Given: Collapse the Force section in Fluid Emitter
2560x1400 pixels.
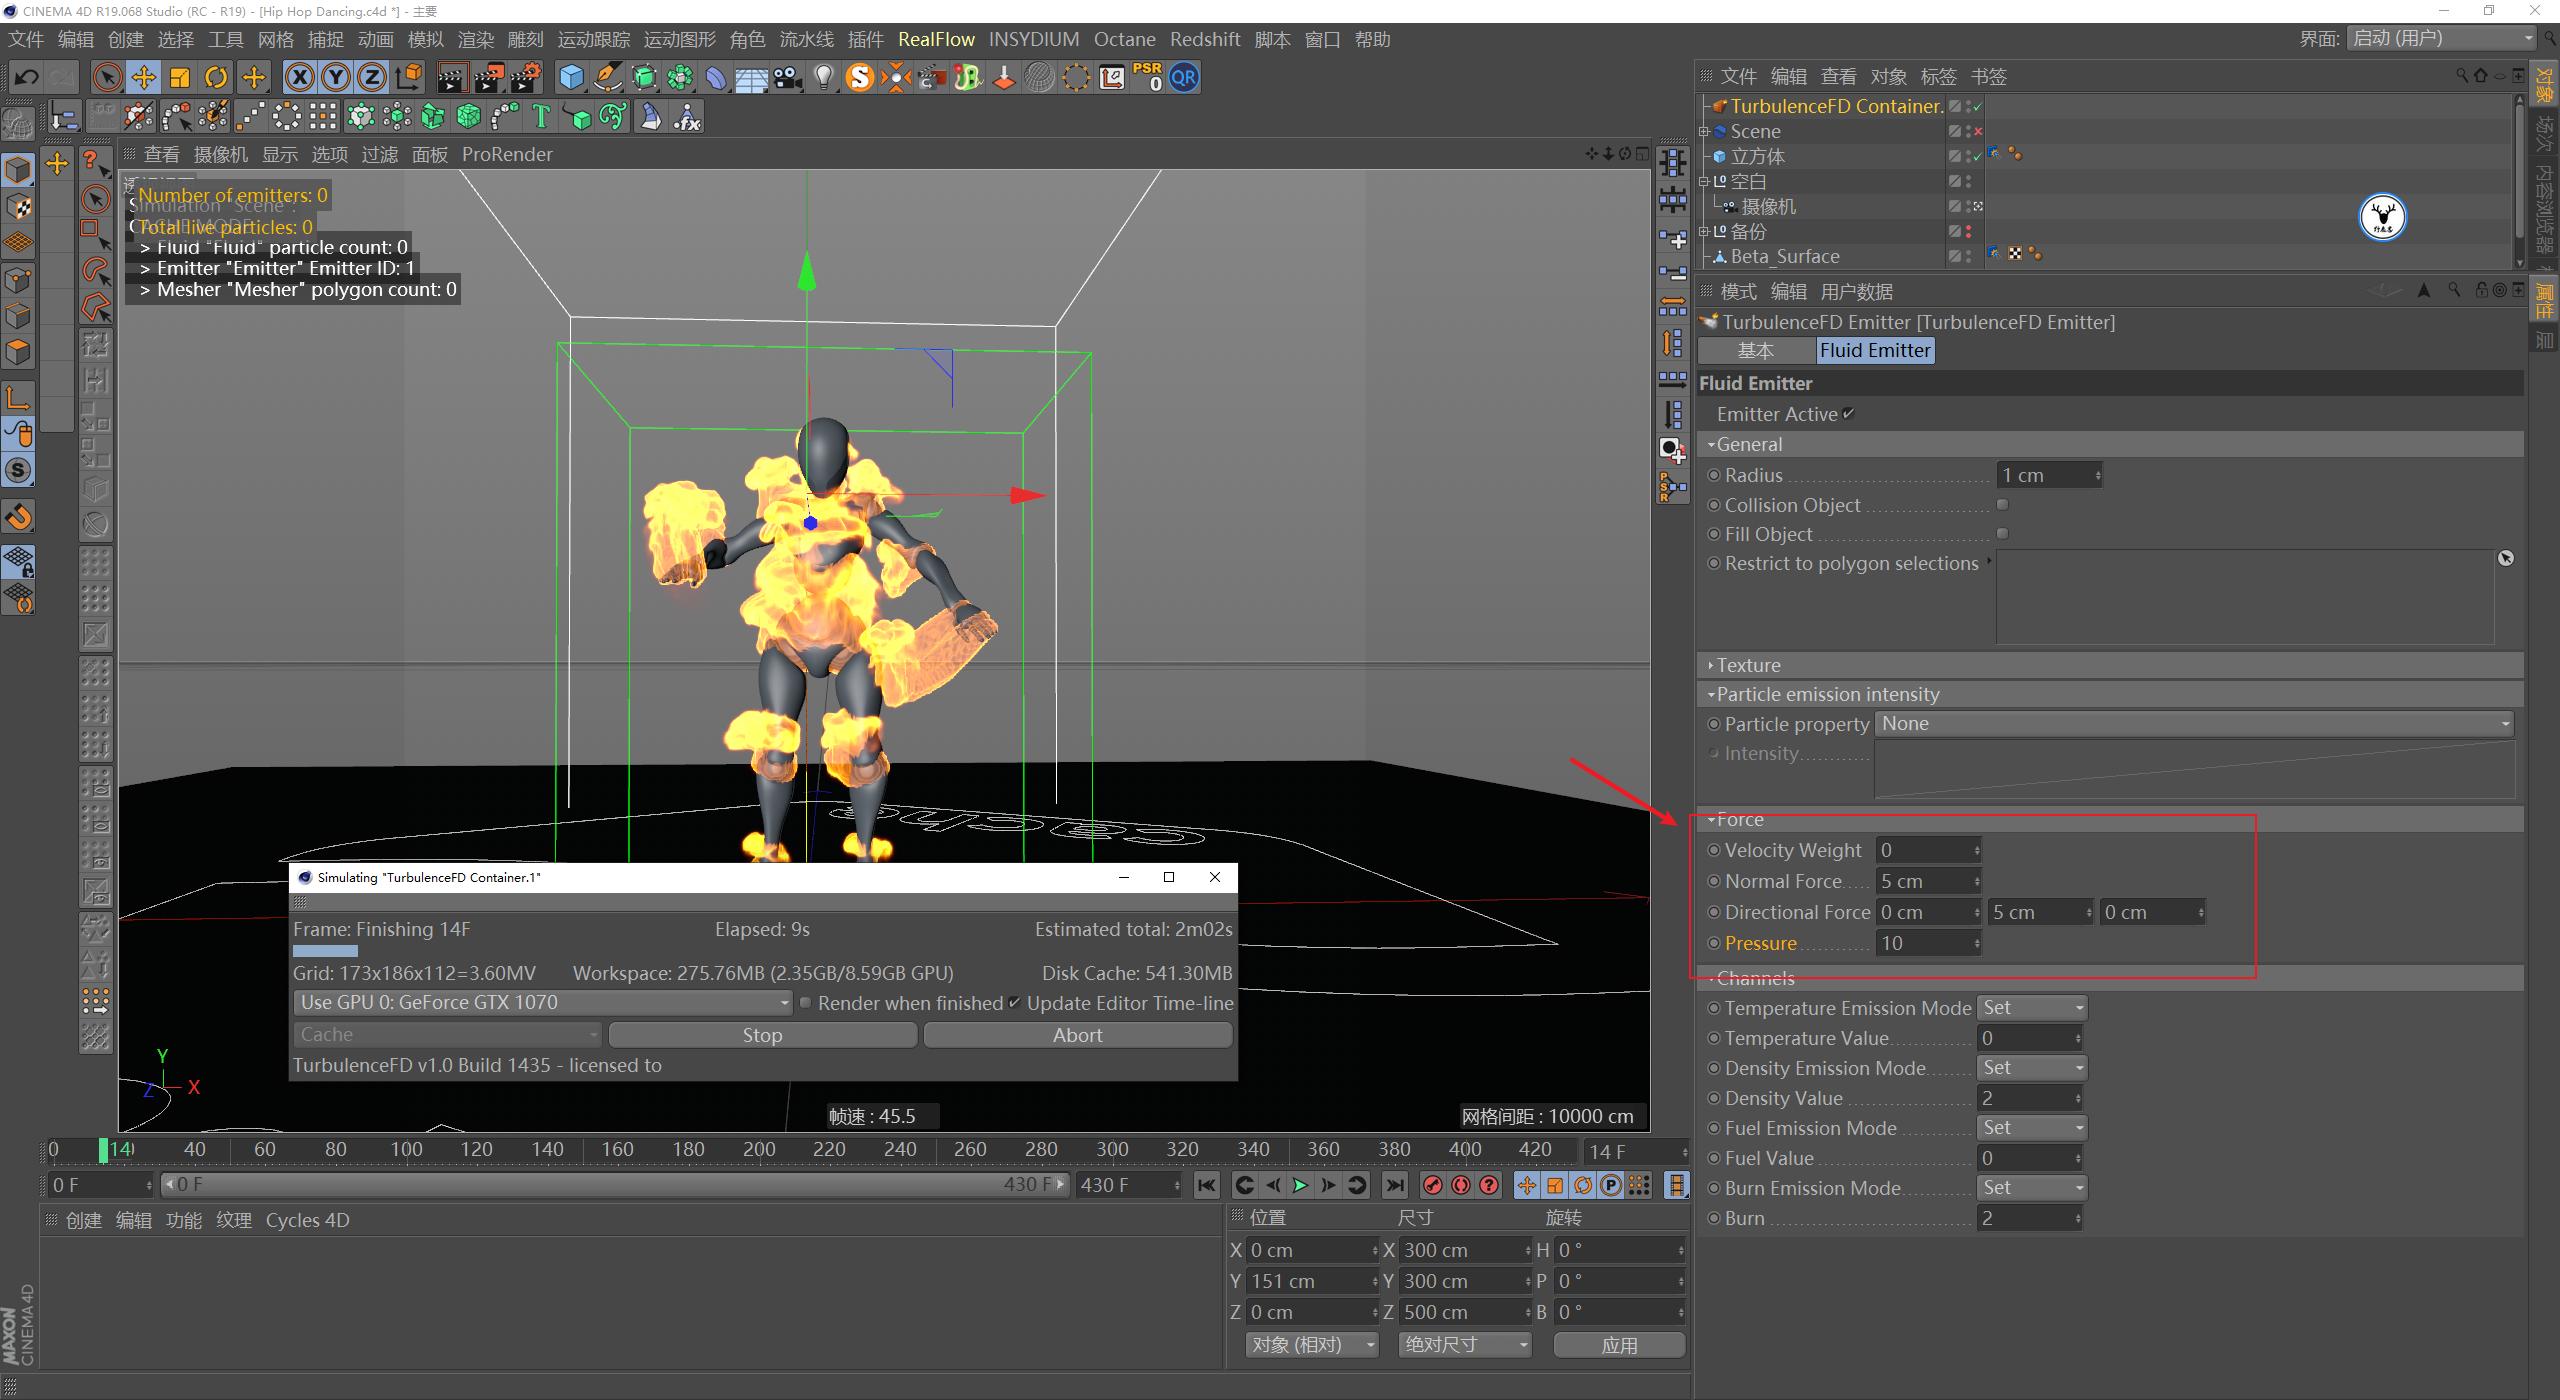Looking at the screenshot, I should point(1713,818).
